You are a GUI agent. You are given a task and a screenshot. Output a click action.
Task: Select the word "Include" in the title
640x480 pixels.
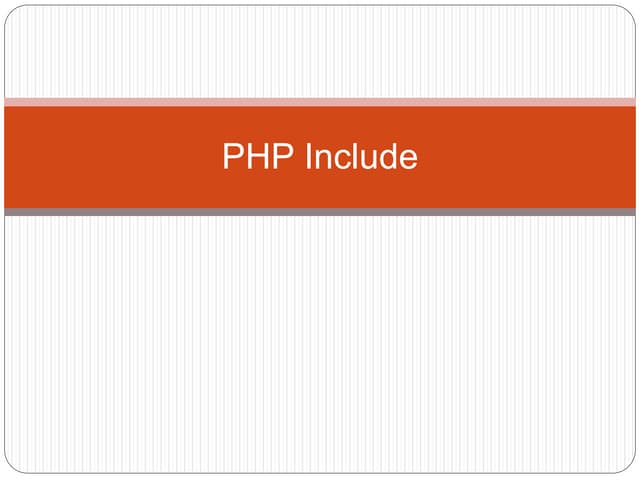[x=361, y=157]
